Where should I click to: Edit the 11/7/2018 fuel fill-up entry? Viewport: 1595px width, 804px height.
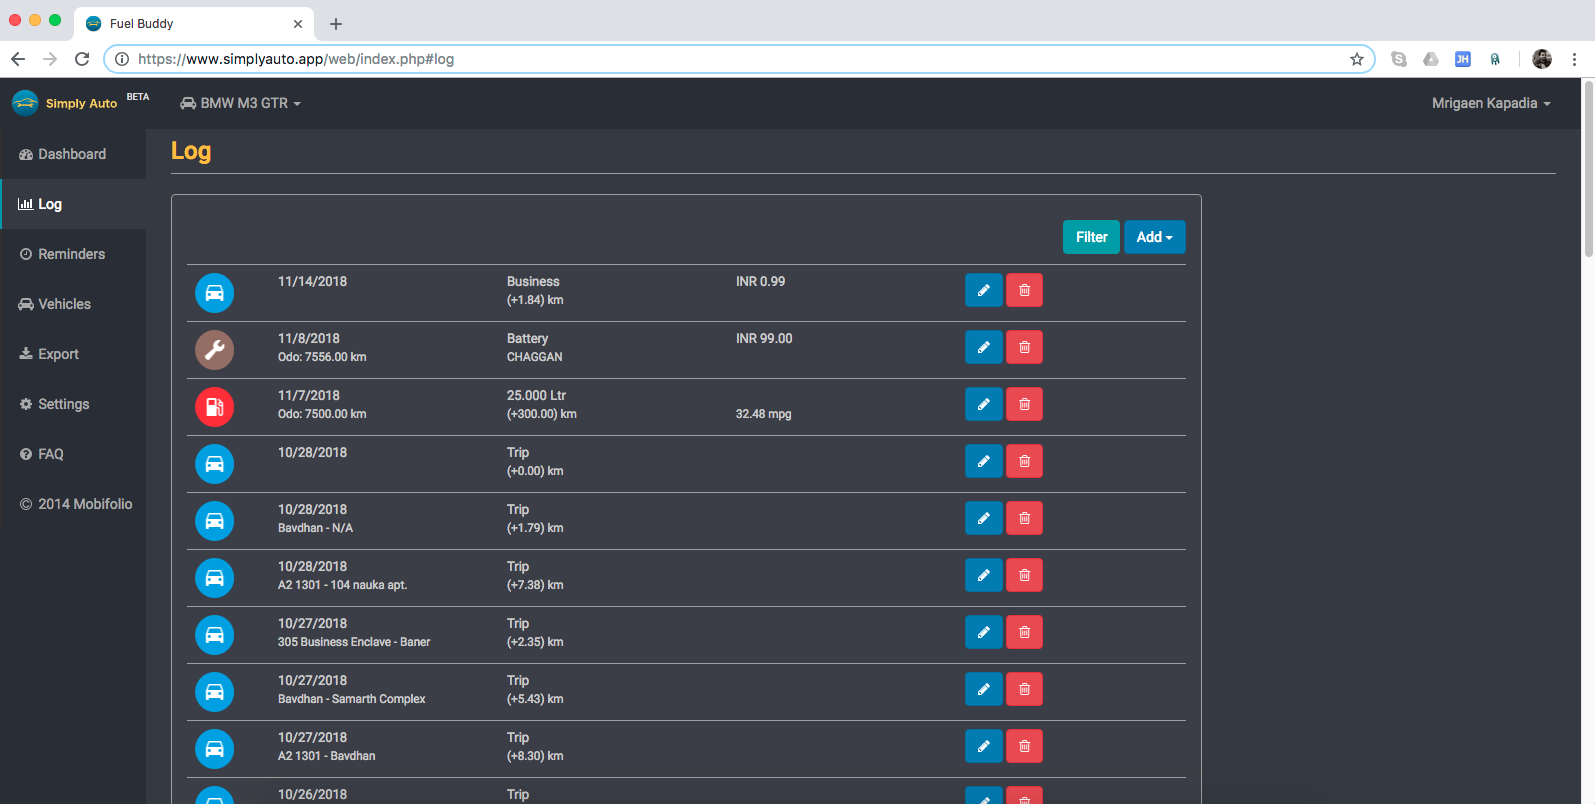coord(983,404)
